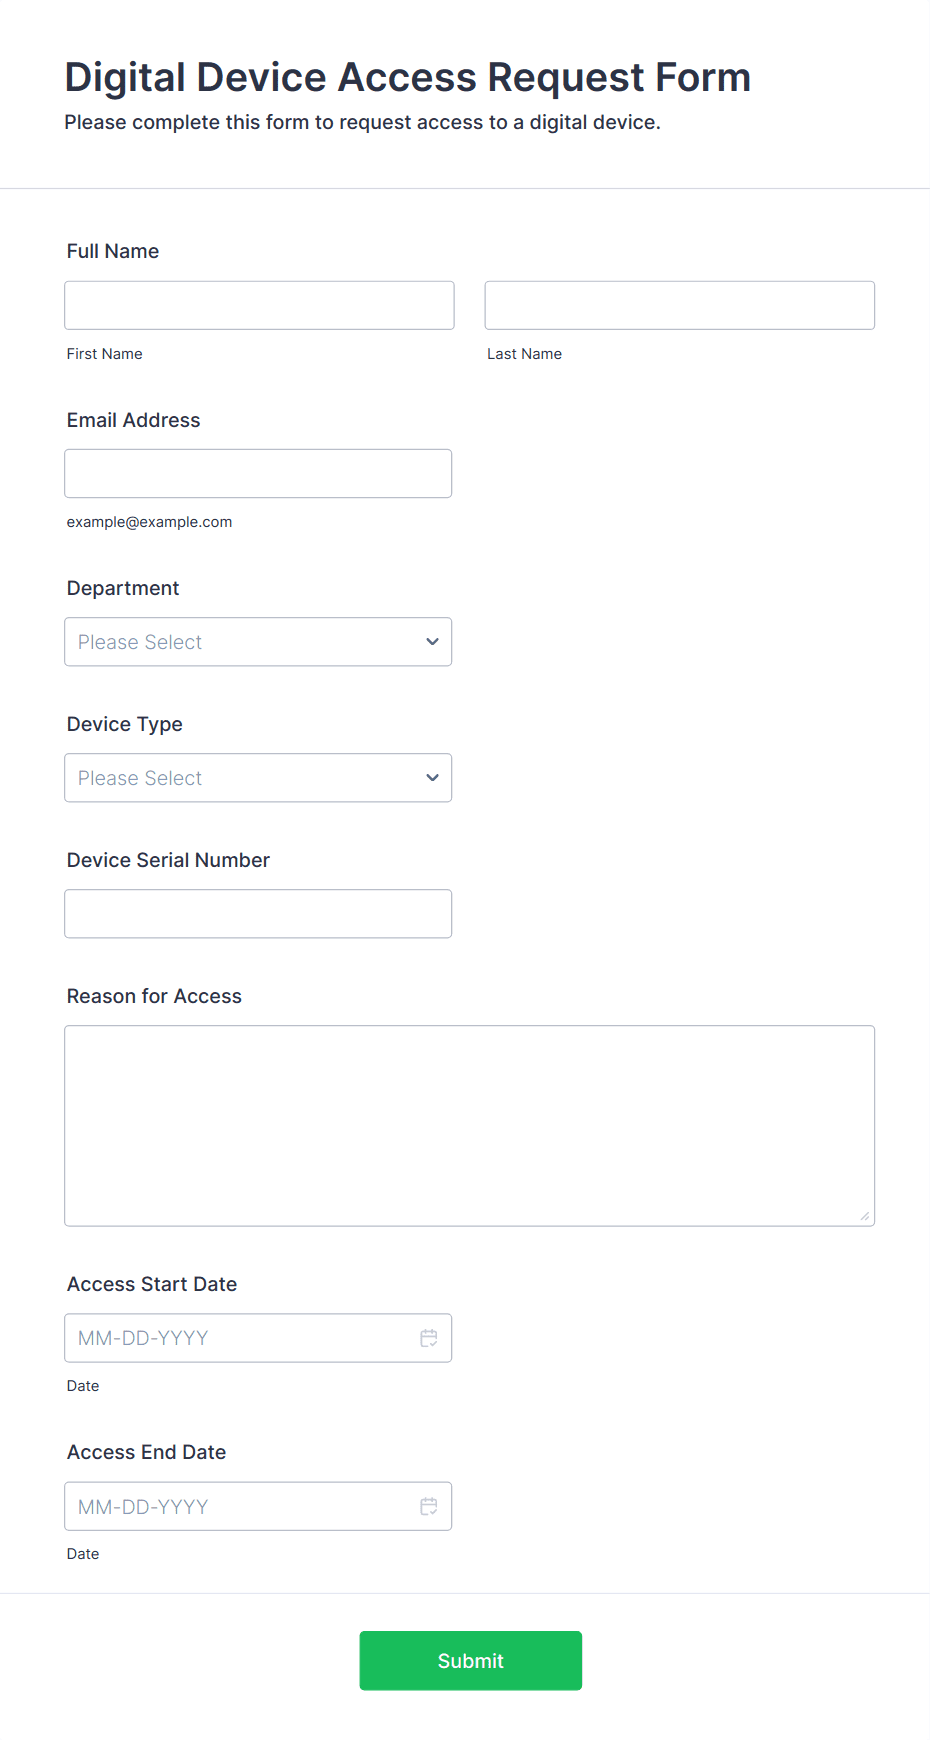Screen dimensions: 930x1740
Task: Open the Access End Date calendar icon
Action: coord(429,1506)
